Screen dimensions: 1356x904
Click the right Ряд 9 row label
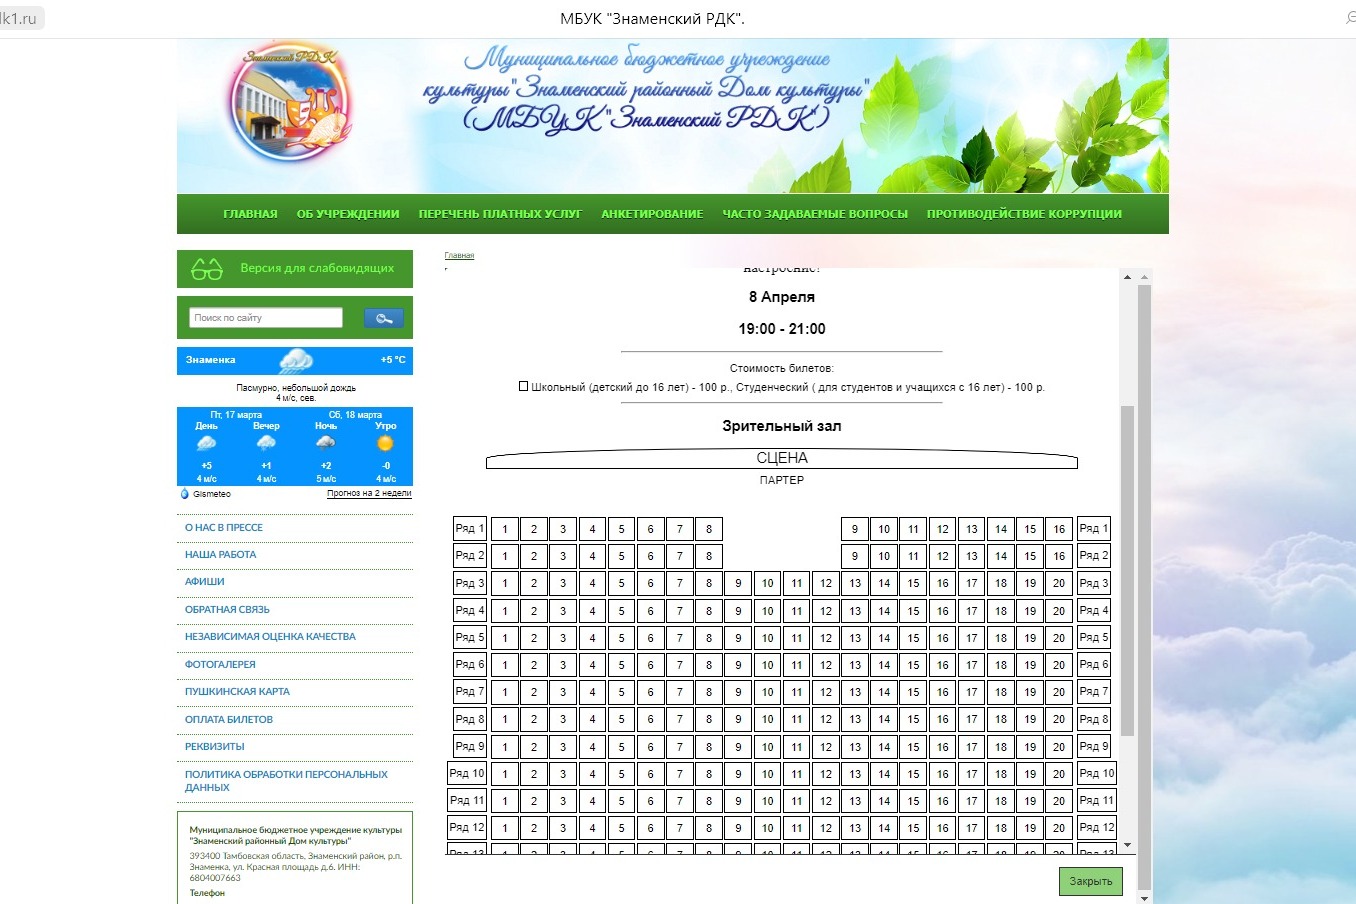click(x=1094, y=746)
